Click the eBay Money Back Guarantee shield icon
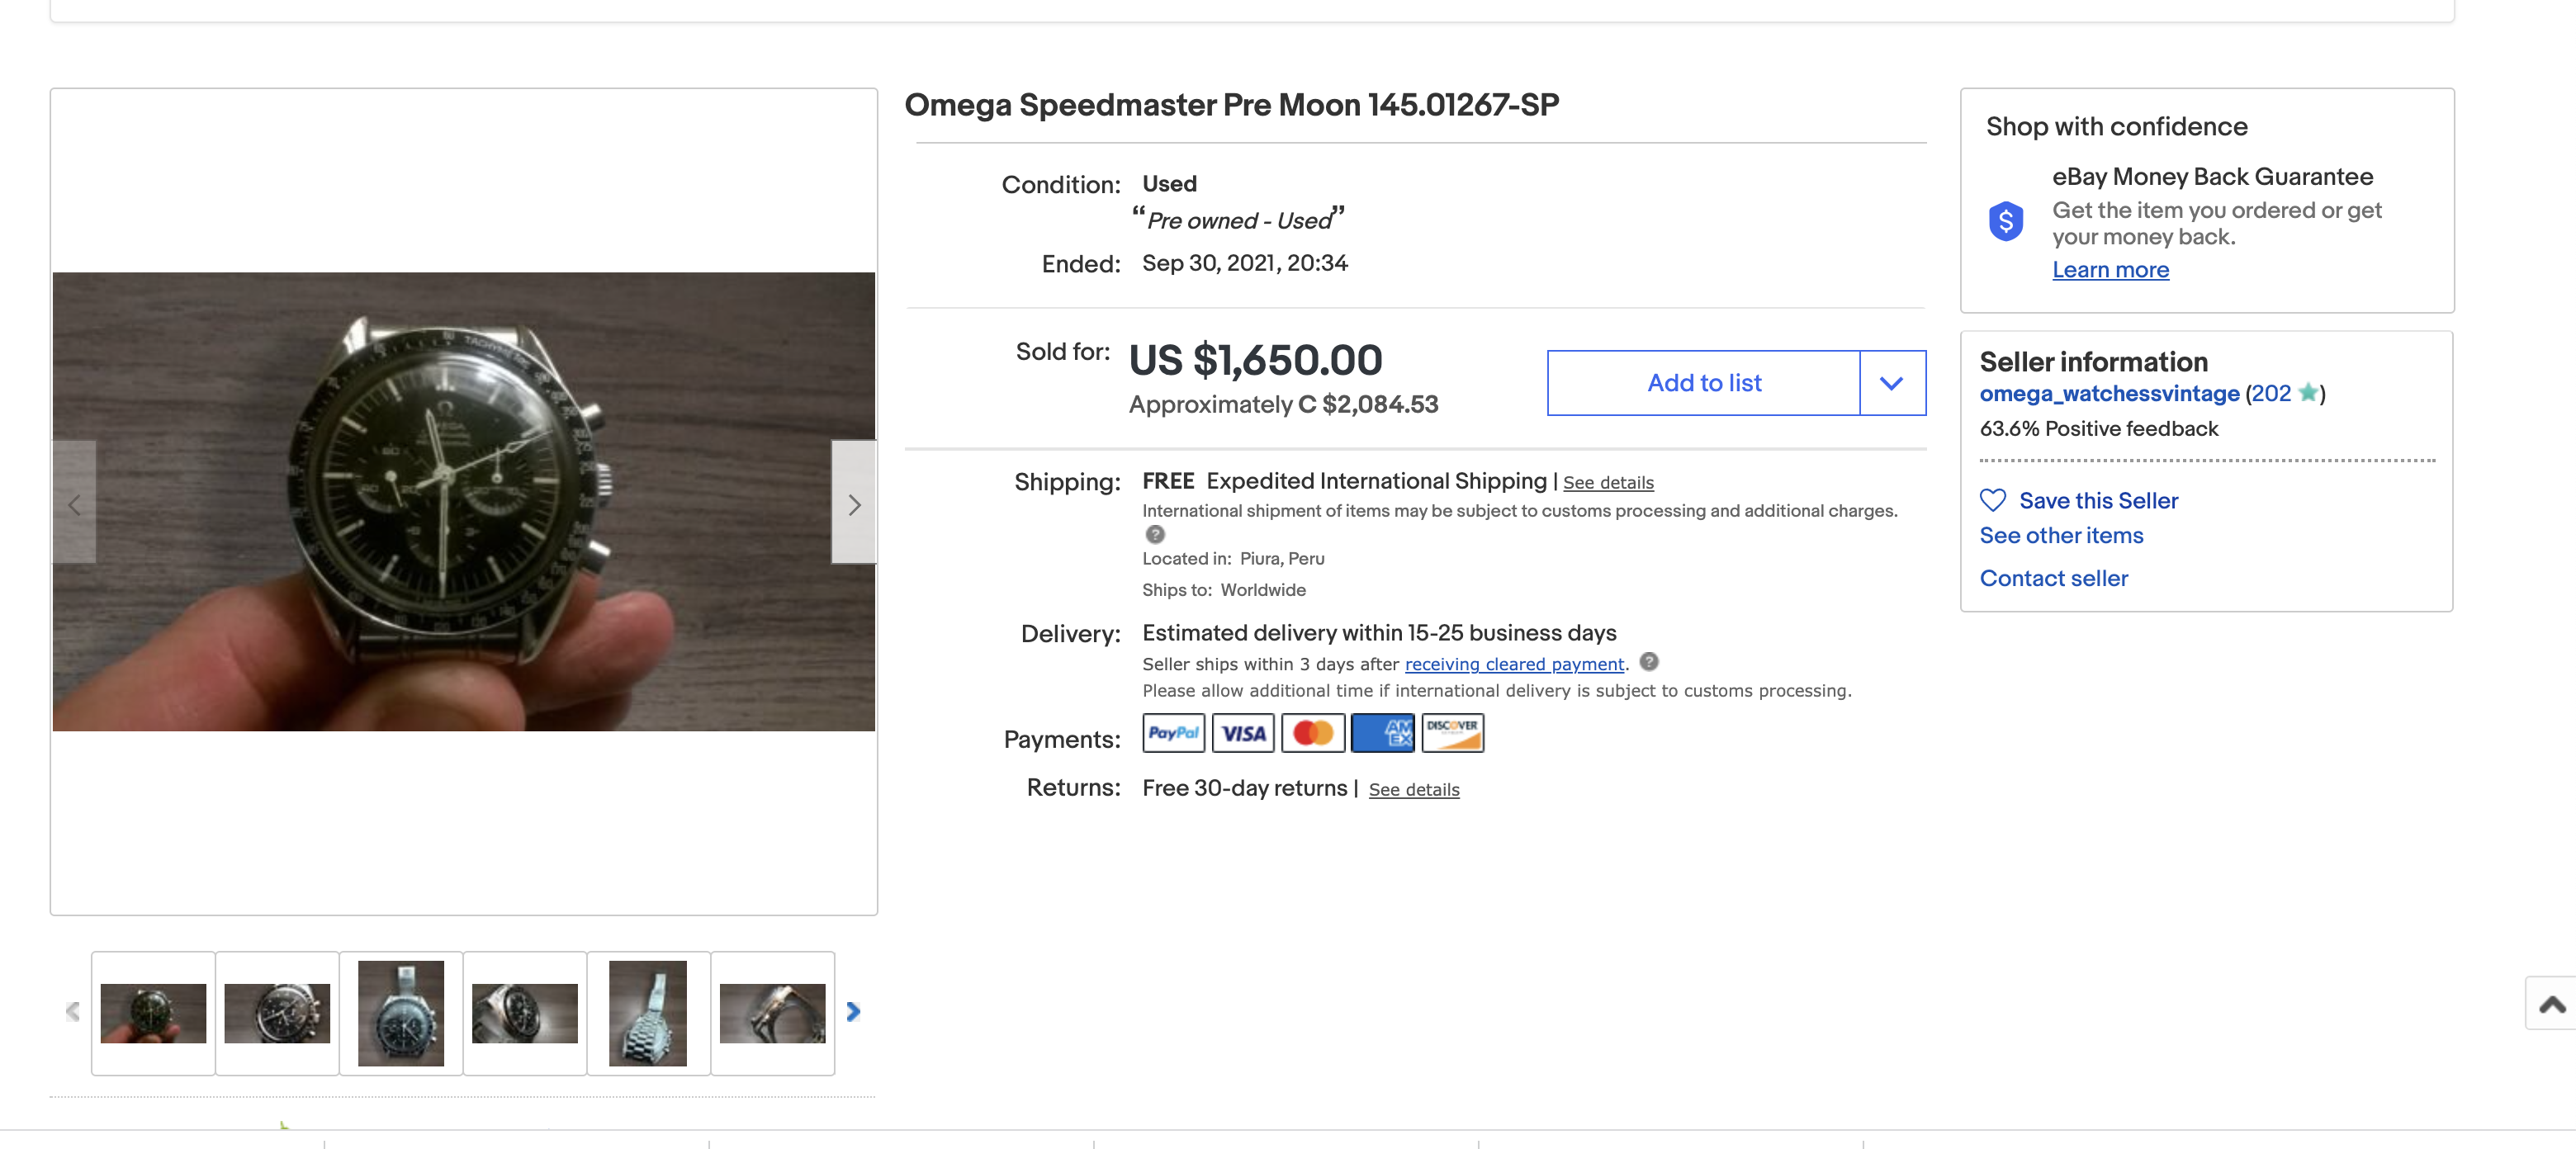Screen dimensions: 2576x1149 (2006, 221)
